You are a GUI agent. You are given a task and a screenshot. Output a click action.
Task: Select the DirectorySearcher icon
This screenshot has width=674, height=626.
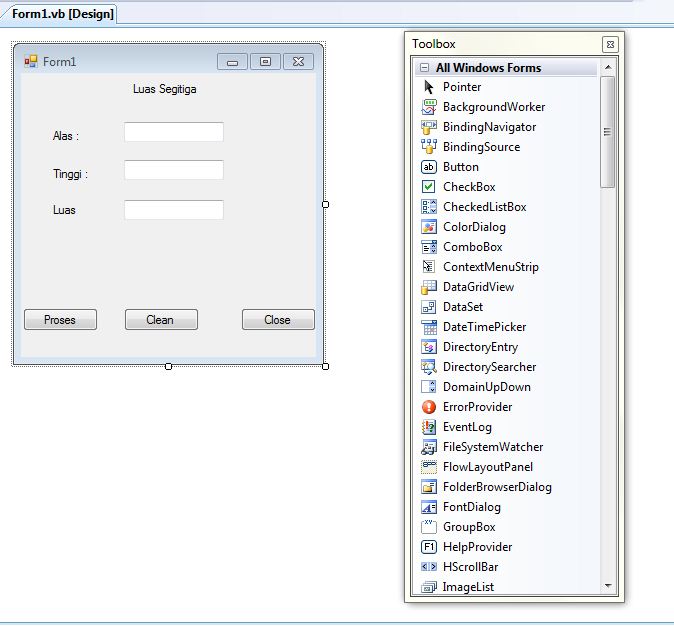(429, 367)
